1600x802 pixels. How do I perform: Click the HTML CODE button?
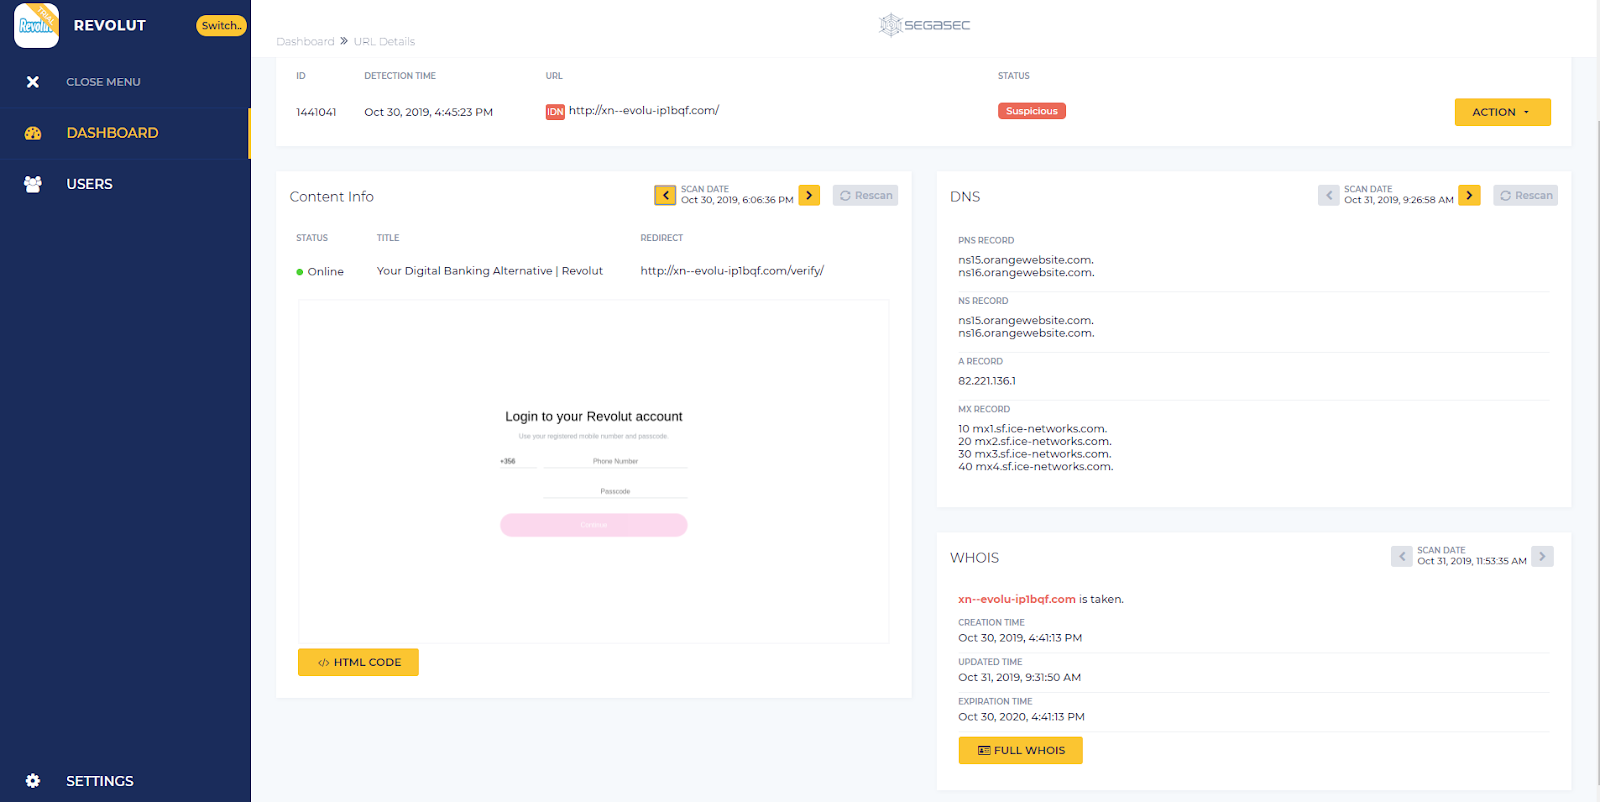[358, 662]
